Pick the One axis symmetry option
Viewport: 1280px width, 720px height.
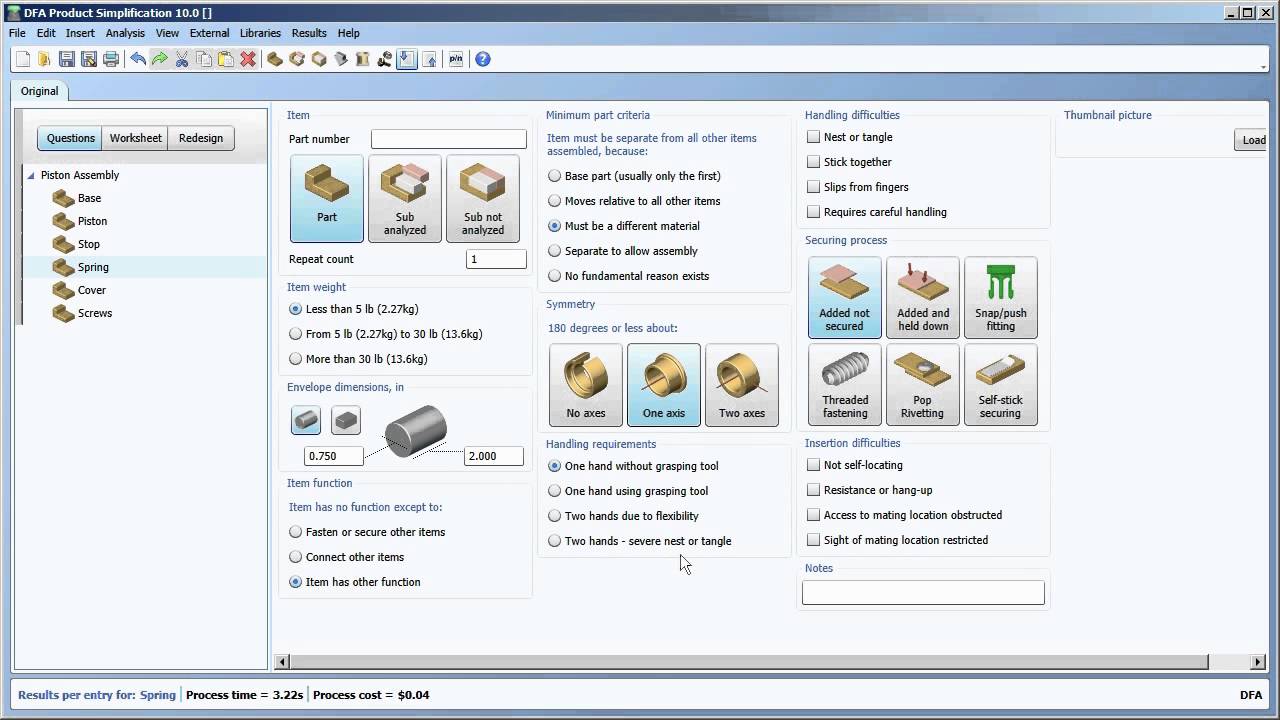click(x=664, y=385)
